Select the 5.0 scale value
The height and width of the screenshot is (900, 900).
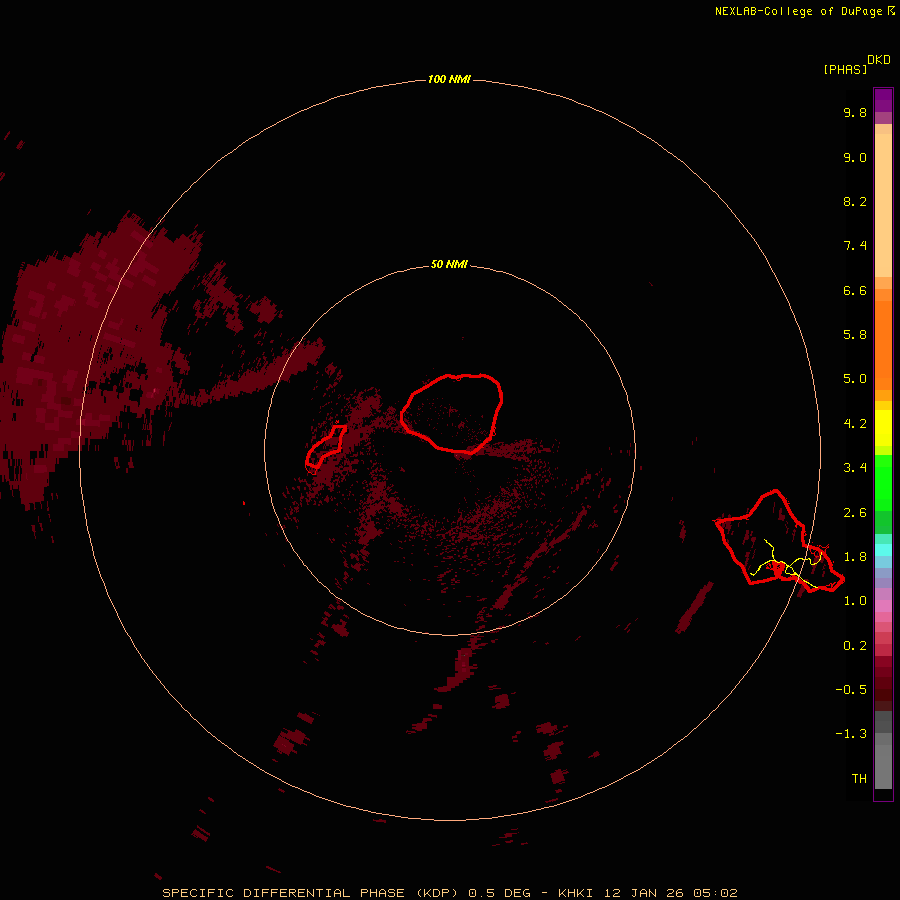855,379
